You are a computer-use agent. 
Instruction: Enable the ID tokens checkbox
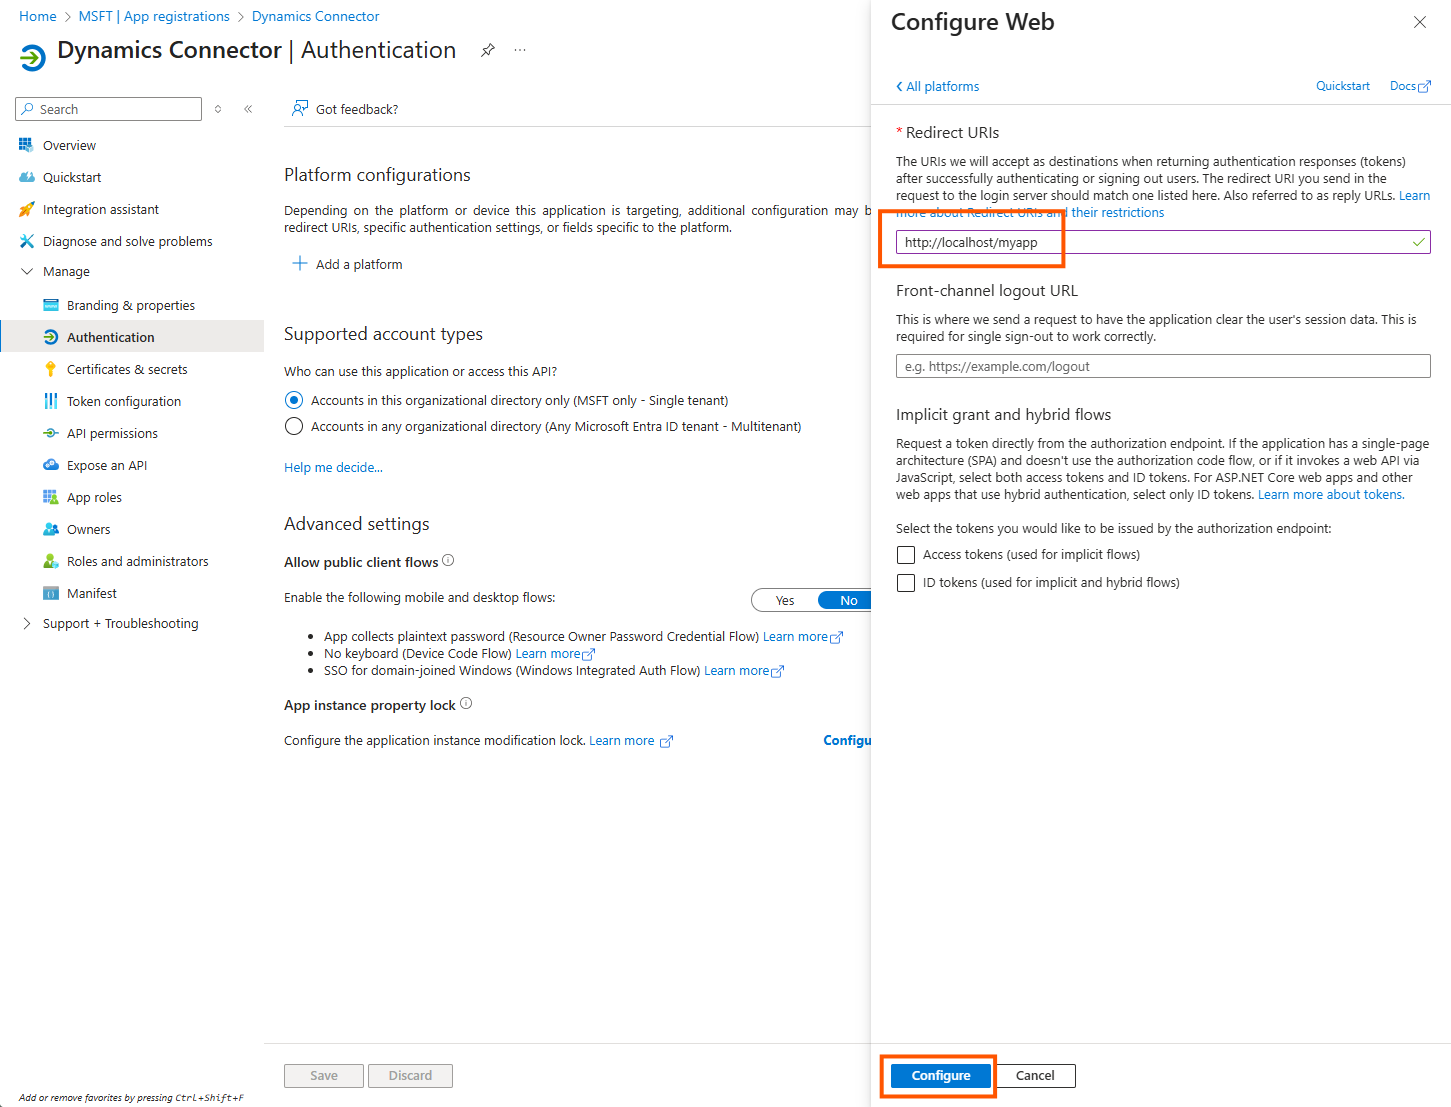pos(906,583)
